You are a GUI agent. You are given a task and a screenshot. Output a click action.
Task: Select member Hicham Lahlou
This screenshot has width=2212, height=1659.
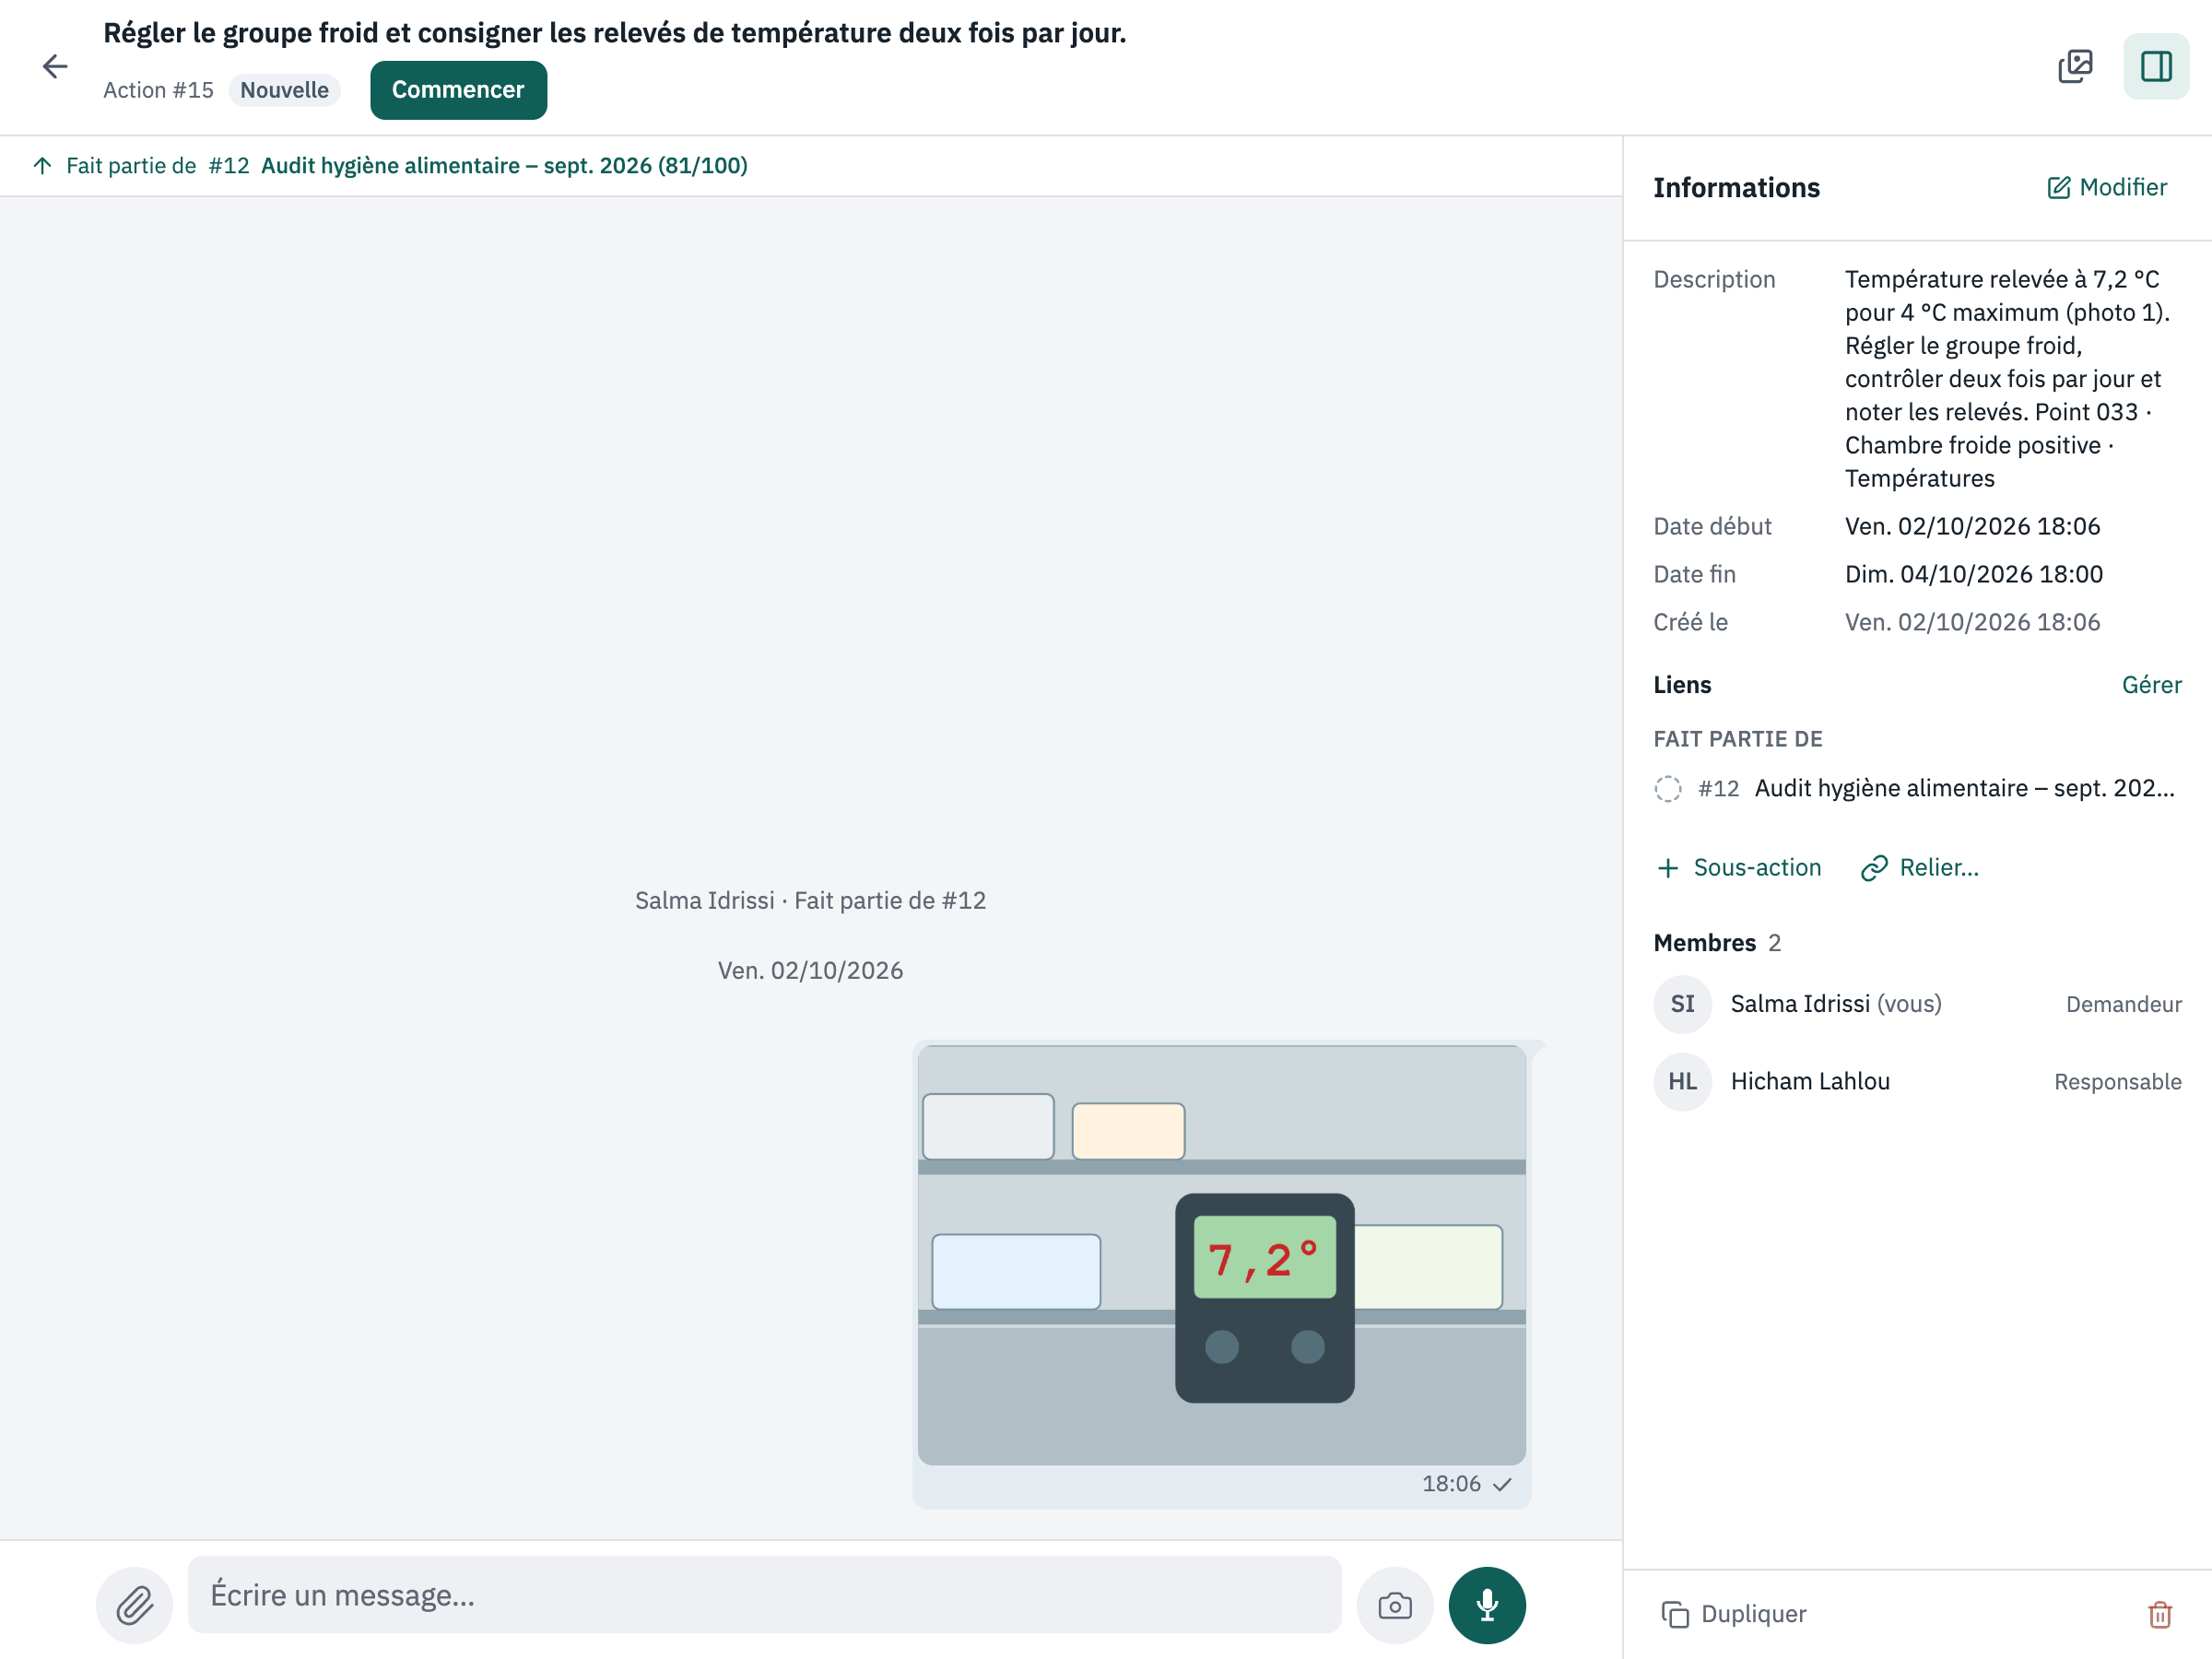[1917, 1081]
